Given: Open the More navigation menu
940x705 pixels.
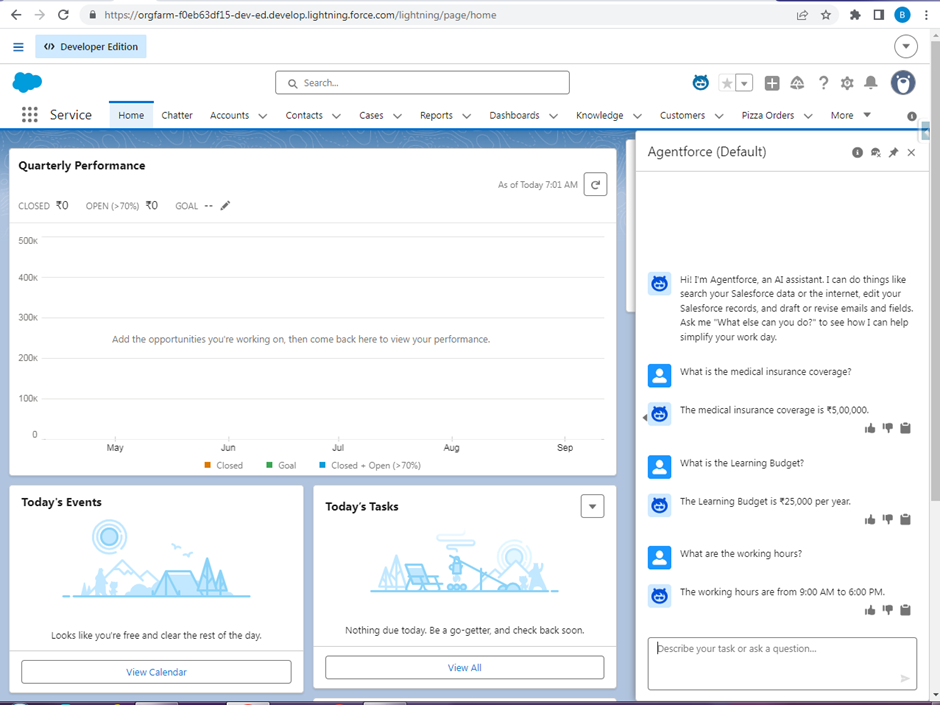Looking at the screenshot, I should pyautogui.click(x=849, y=115).
